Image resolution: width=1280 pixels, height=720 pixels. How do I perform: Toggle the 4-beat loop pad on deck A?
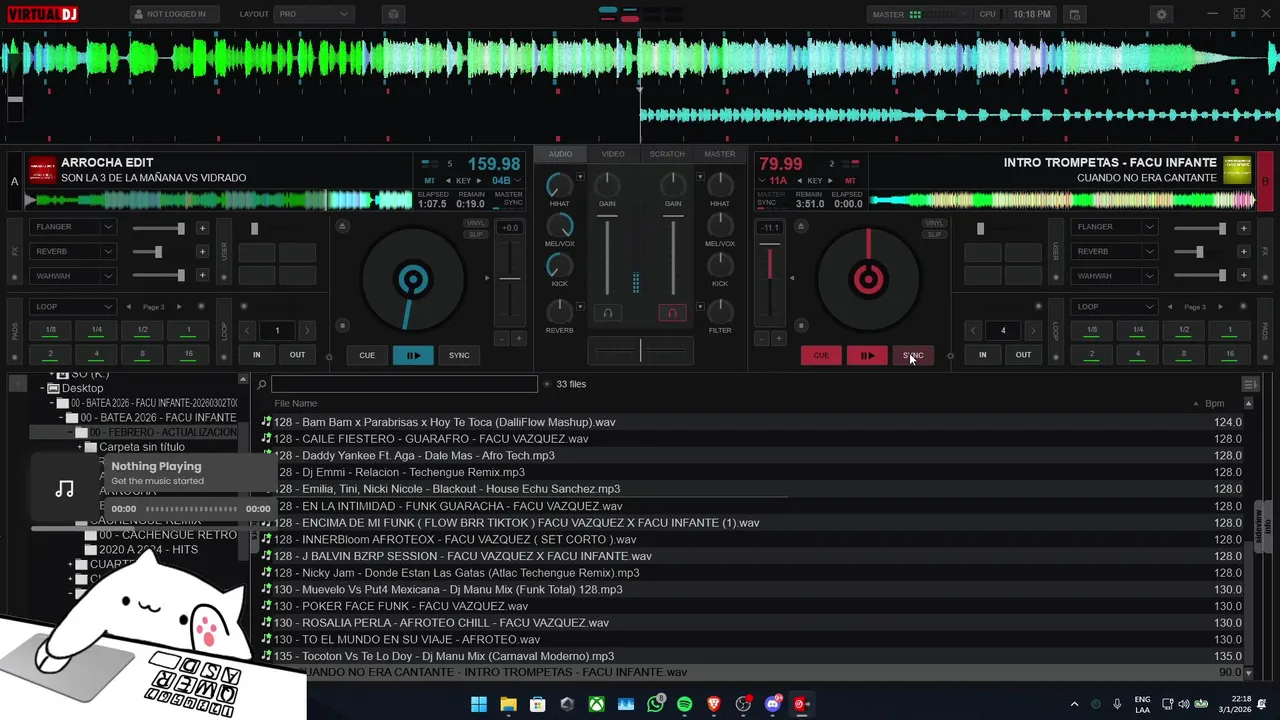point(97,354)
